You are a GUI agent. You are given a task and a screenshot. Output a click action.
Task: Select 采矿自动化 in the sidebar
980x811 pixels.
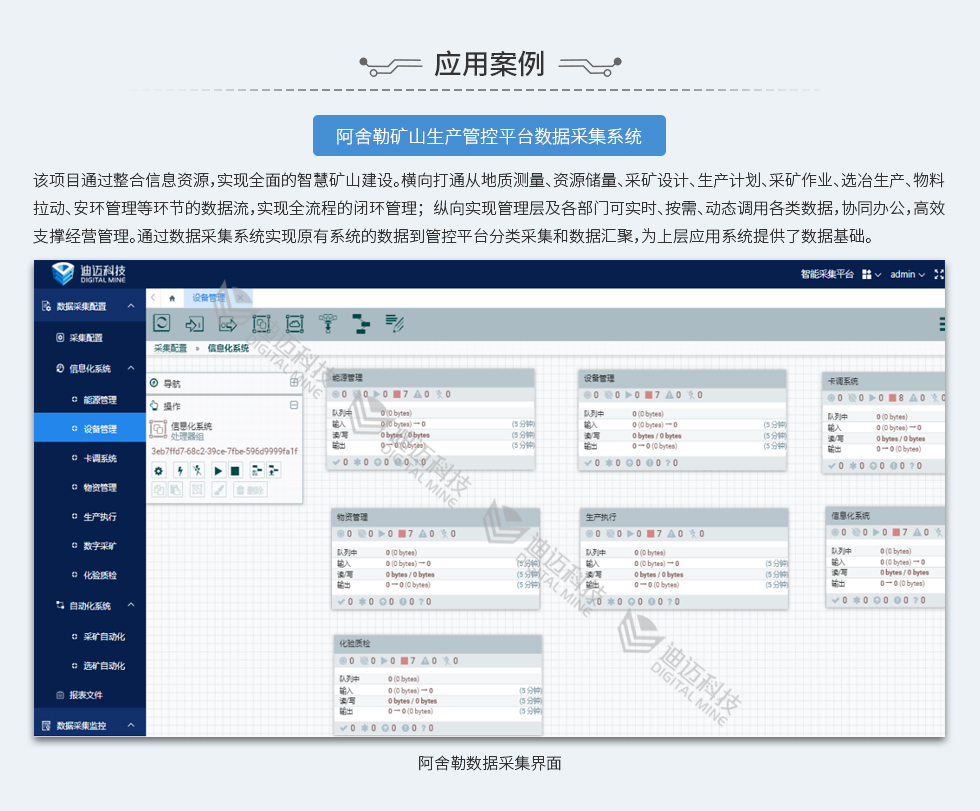pos(104,636)
